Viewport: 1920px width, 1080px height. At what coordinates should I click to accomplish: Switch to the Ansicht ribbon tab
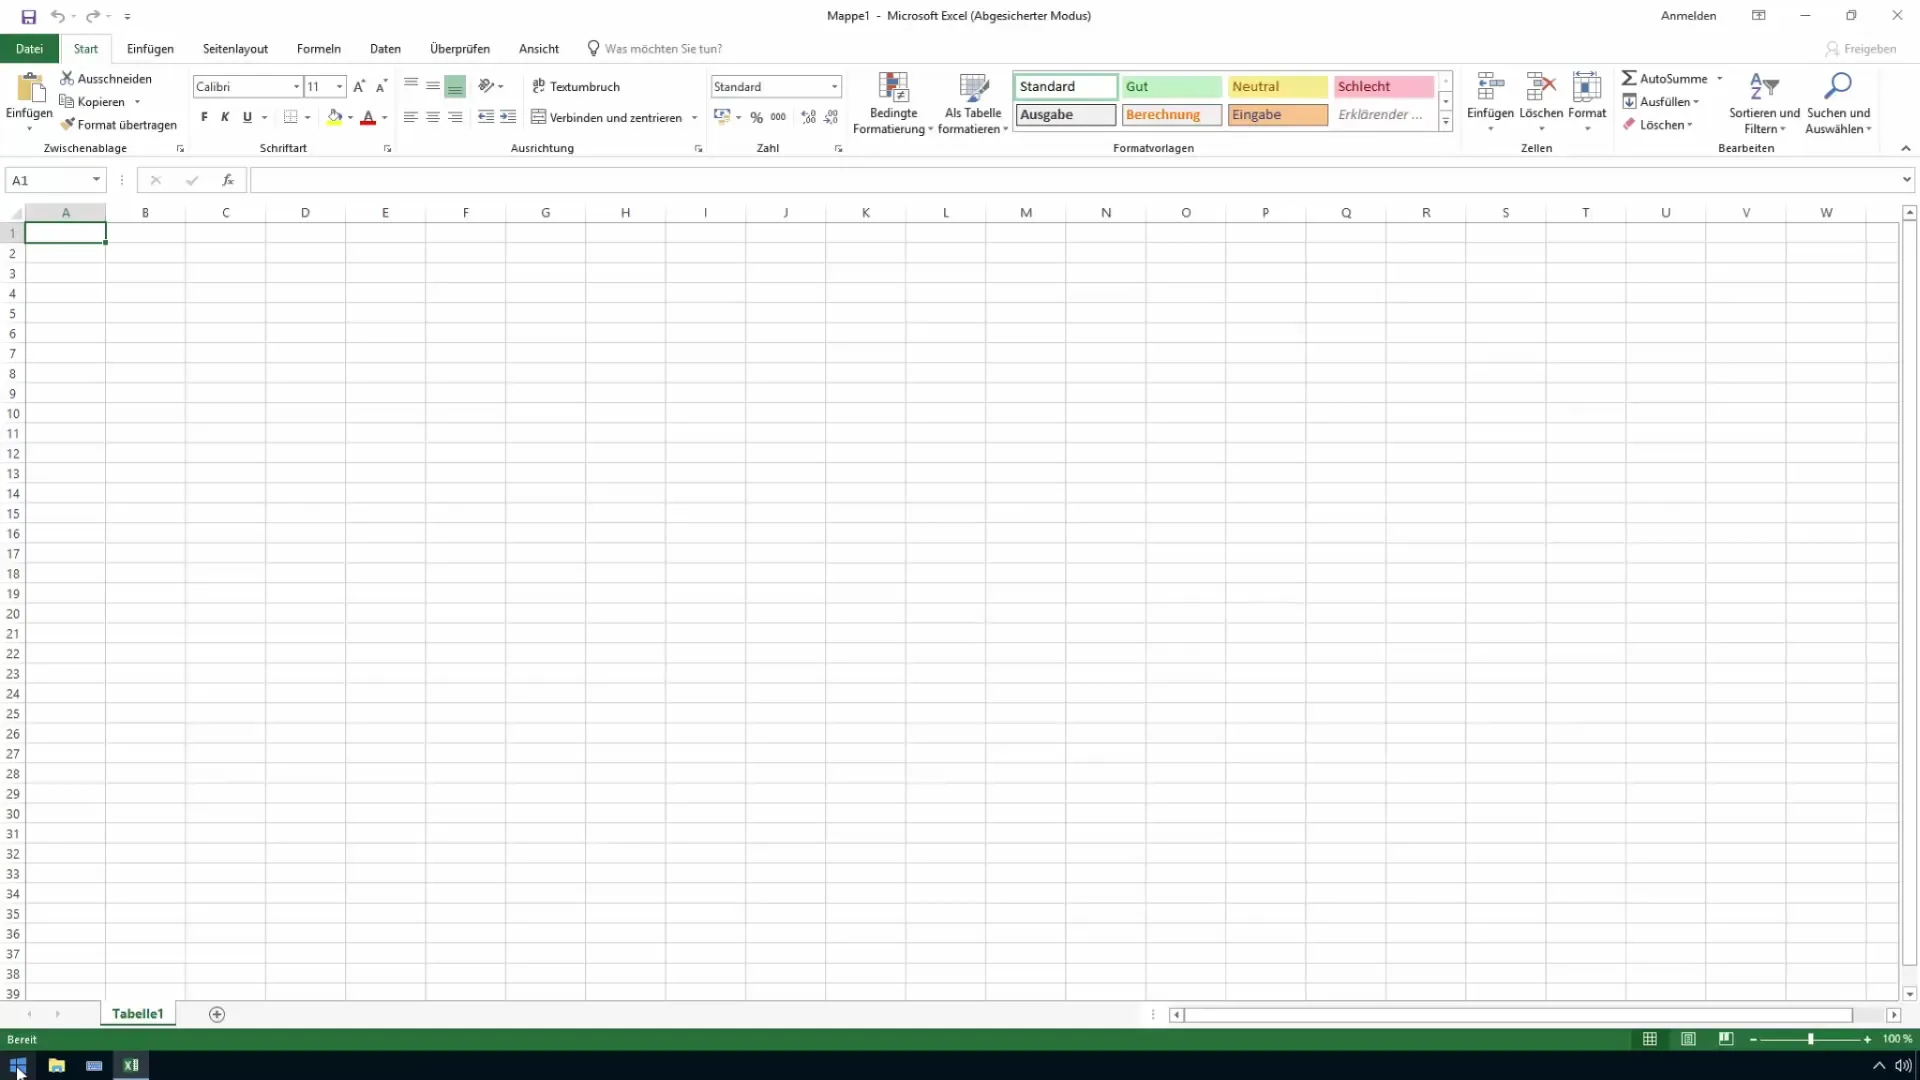pyautogui.click(x=539, y=48)
